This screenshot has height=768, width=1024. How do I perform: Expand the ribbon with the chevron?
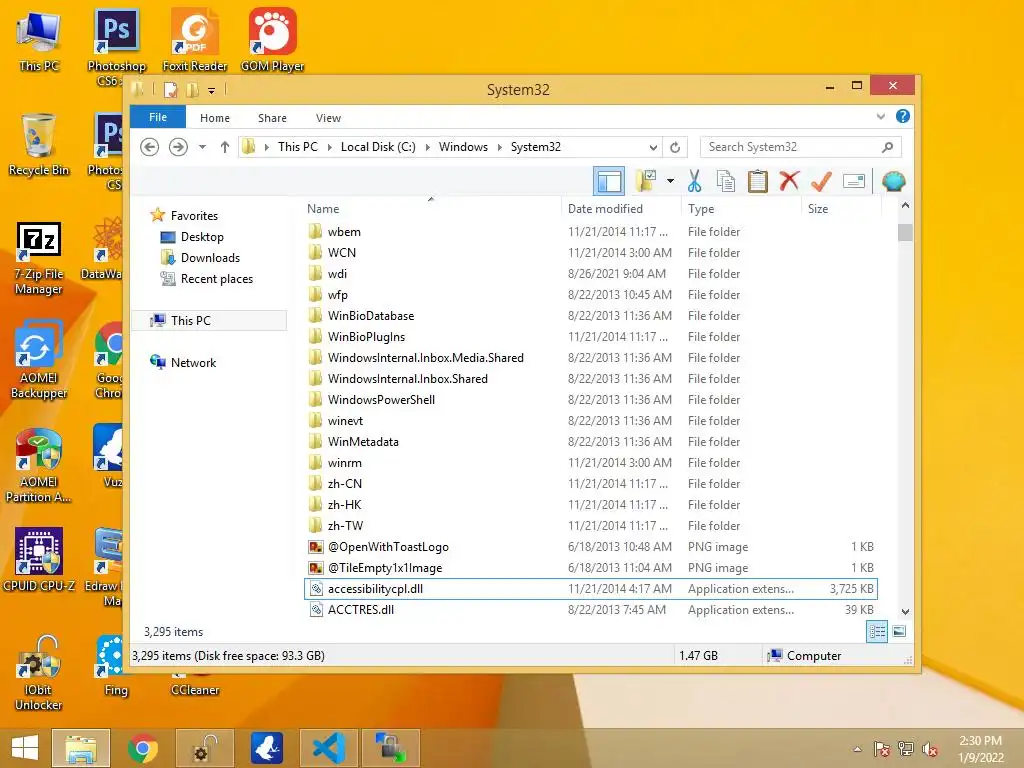click(880, 117)
